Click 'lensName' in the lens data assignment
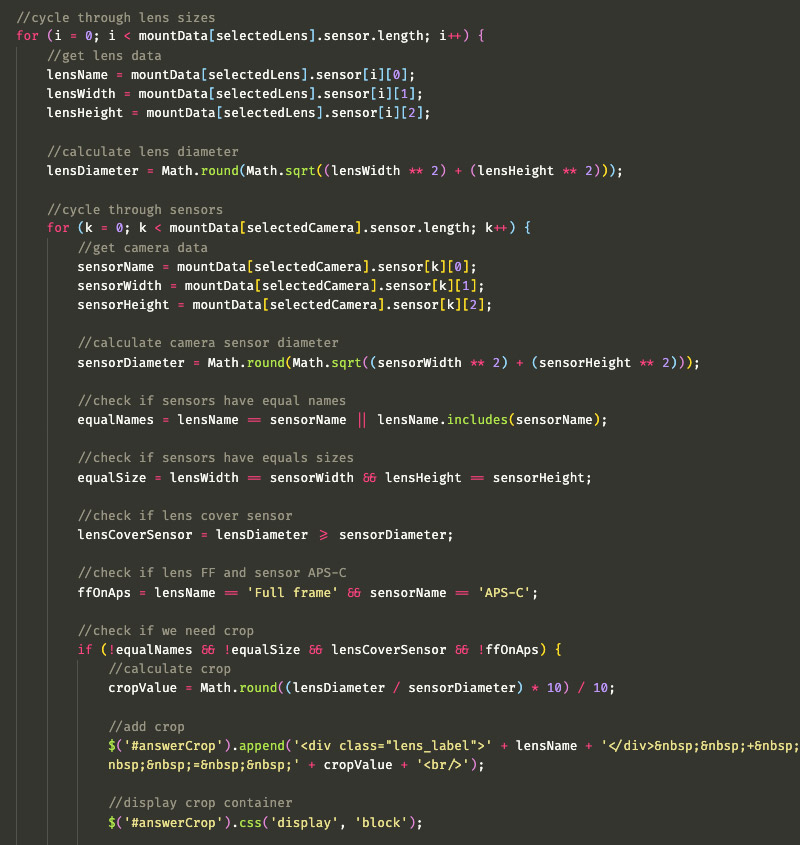The height and width of the screenshot is (845, 800). 77,74
